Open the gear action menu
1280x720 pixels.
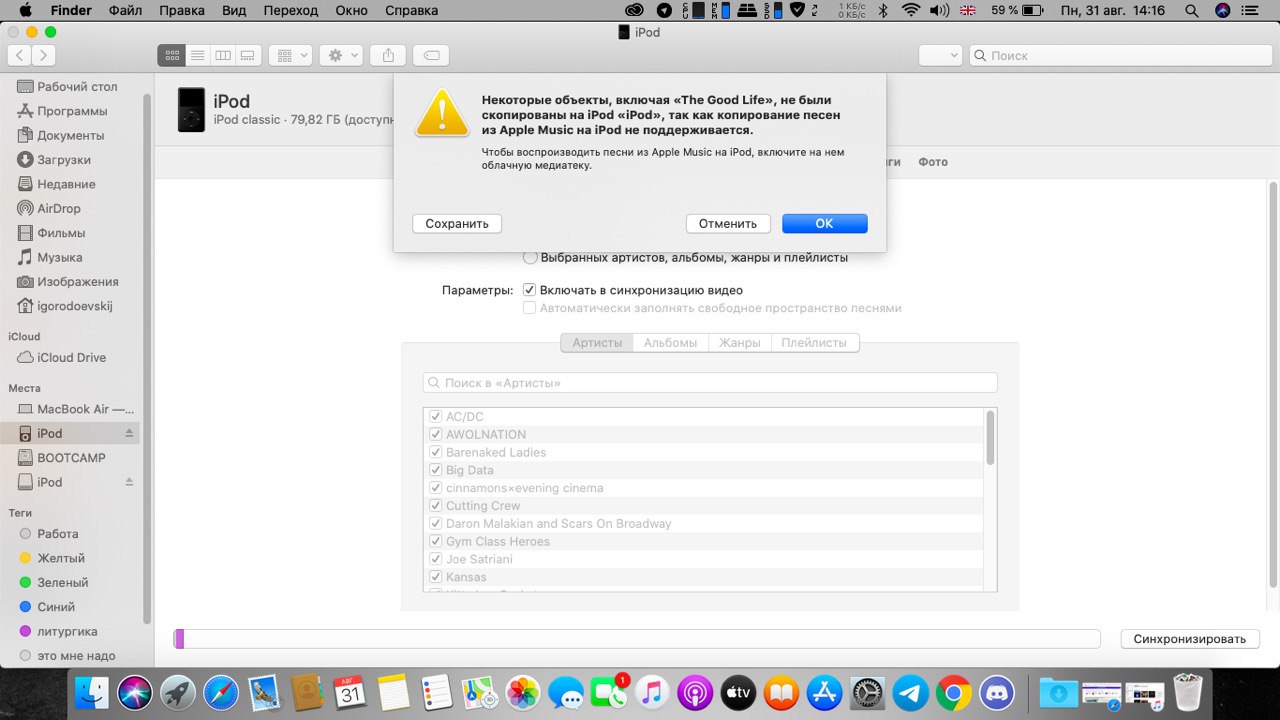coord(341,56)
